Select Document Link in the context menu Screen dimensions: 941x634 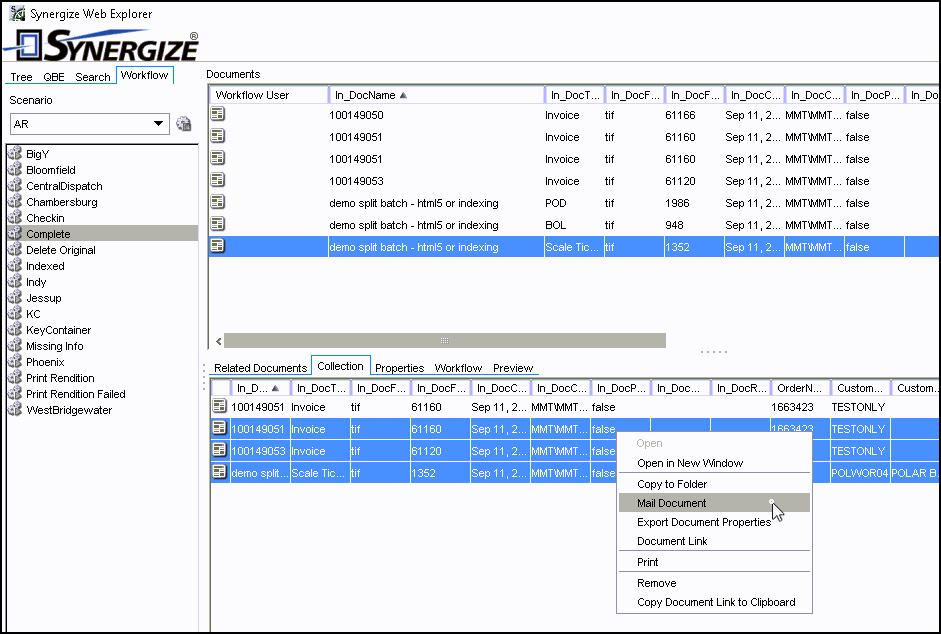pyautogui.click(x=714, y=541)
